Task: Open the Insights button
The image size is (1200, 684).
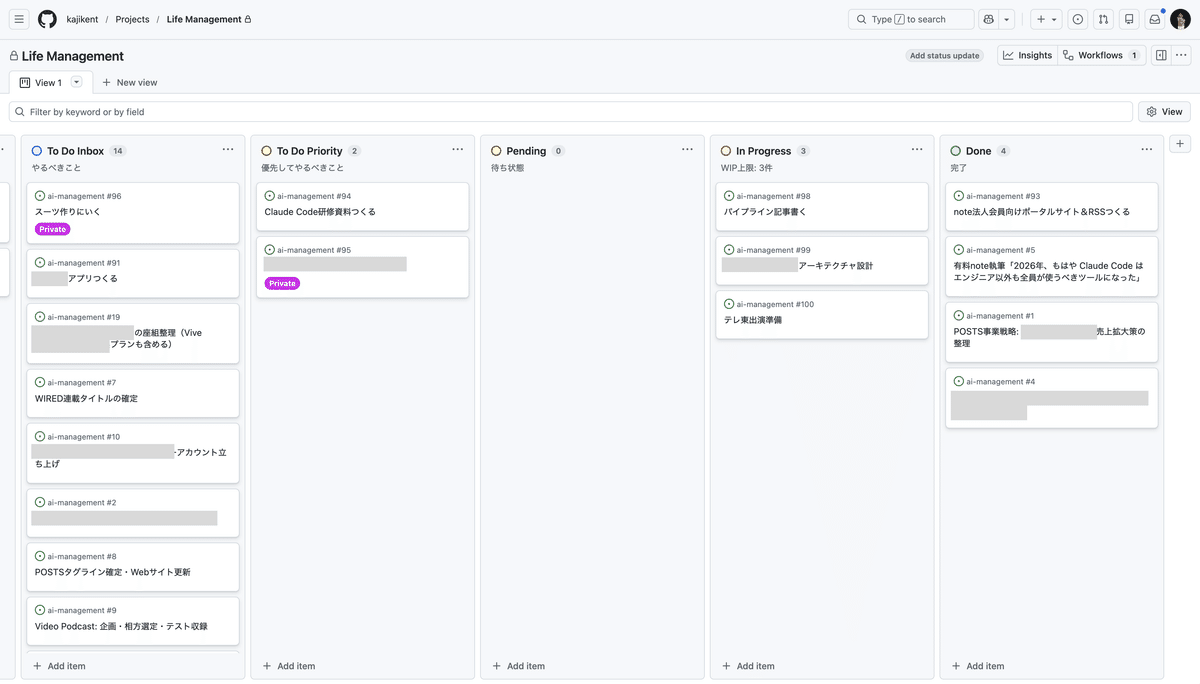Action: pyautogui.click(x=1027, y=56)
